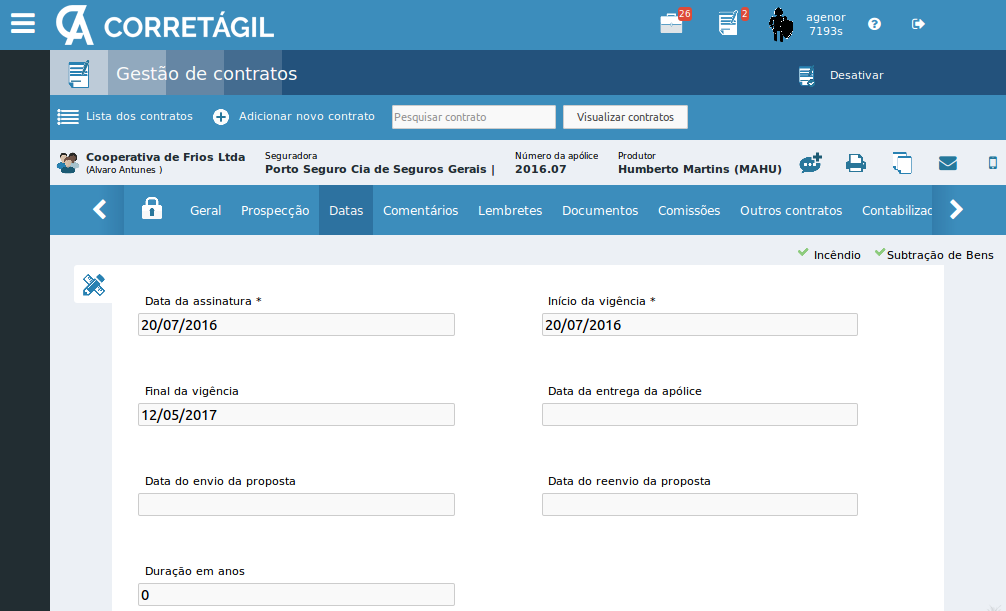
Task: Click Adicionar novo contrato
Action: tap(294, 117)
